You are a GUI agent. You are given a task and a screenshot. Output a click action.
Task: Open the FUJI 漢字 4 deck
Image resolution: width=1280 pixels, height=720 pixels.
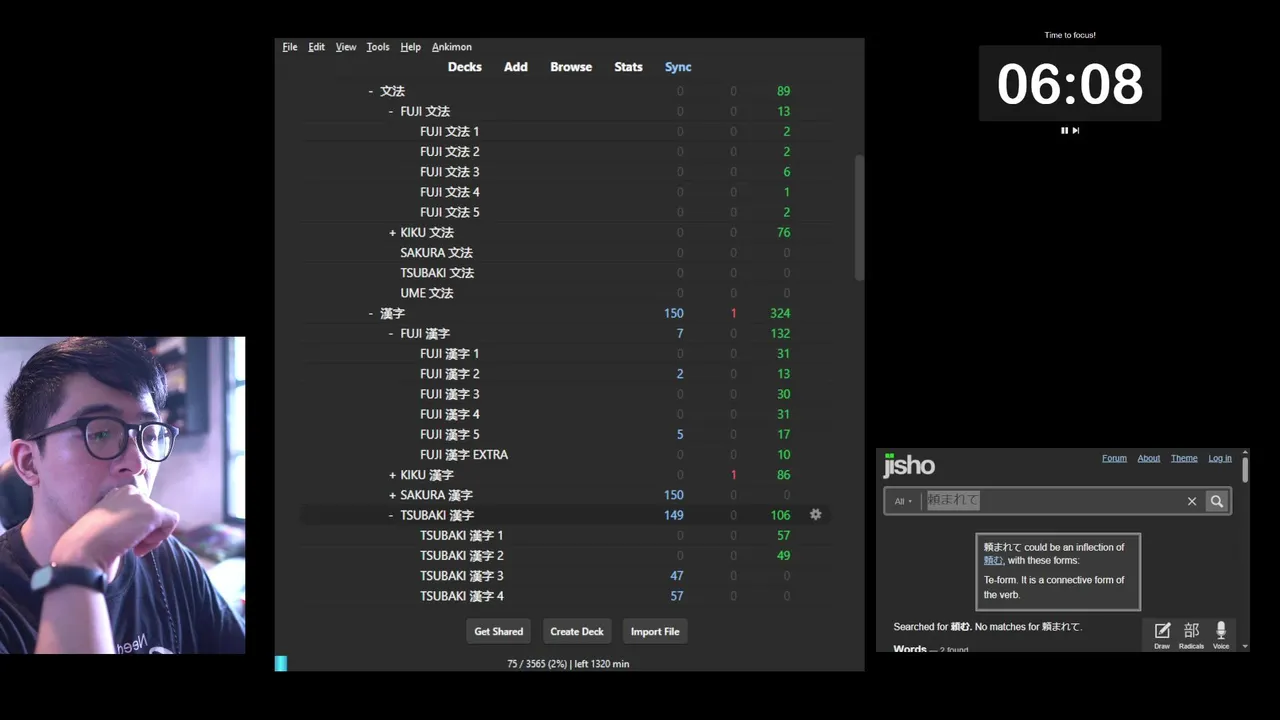point(450,414)
